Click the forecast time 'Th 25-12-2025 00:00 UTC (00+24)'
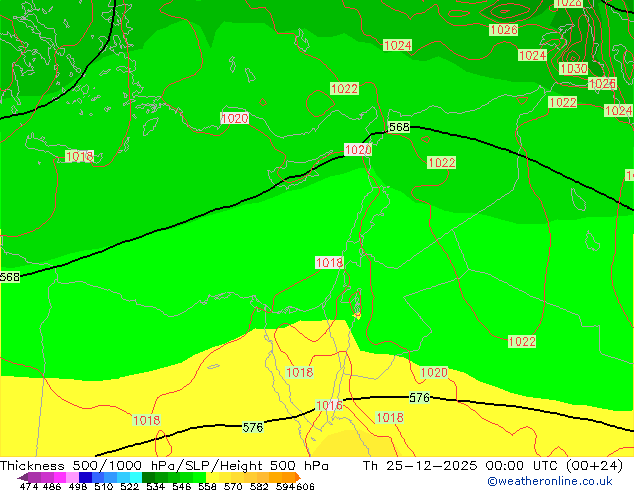 [x=493, y=466]
